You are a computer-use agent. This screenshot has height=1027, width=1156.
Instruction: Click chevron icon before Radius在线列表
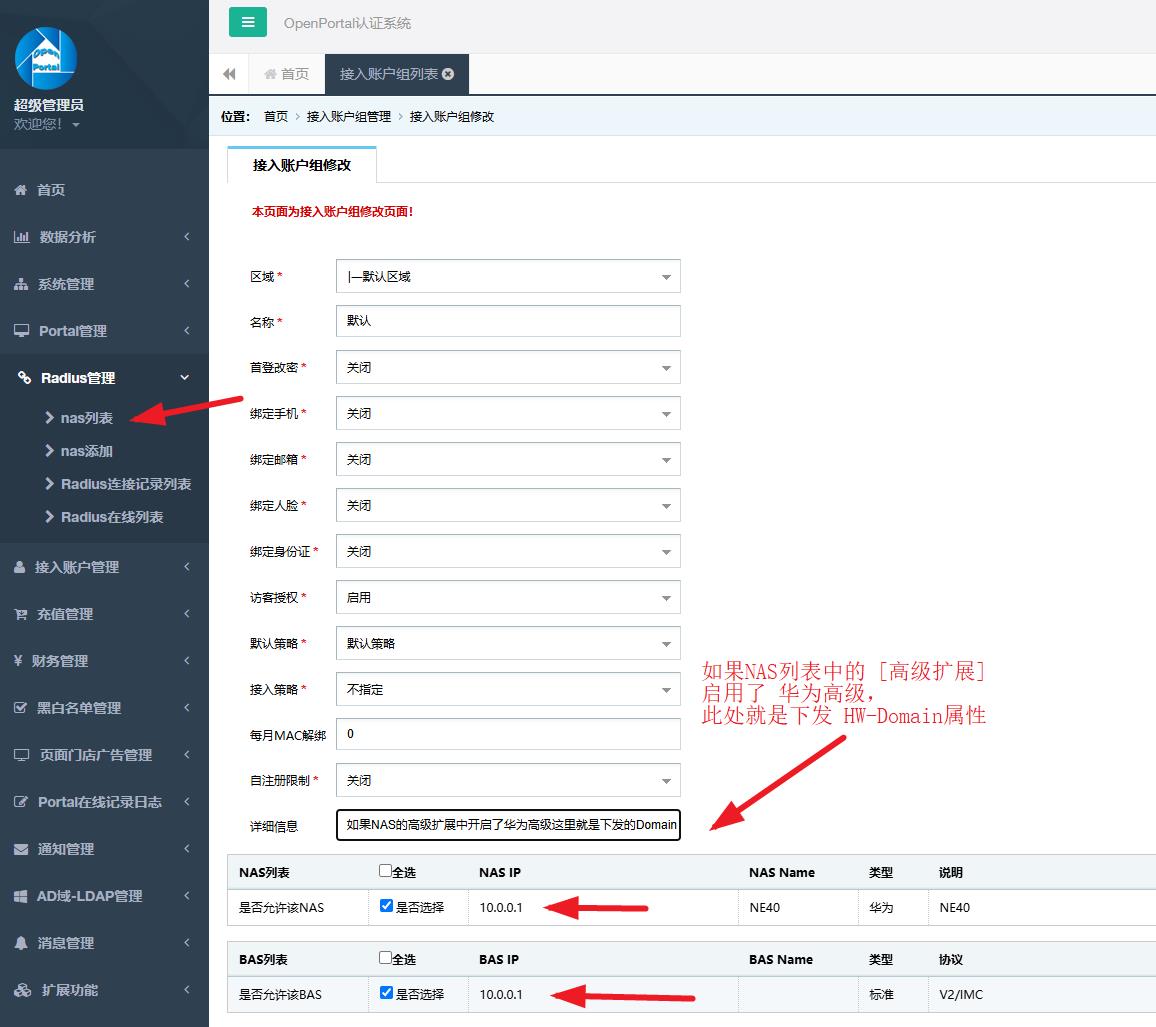pyautogui.click(x=49, y=517)
